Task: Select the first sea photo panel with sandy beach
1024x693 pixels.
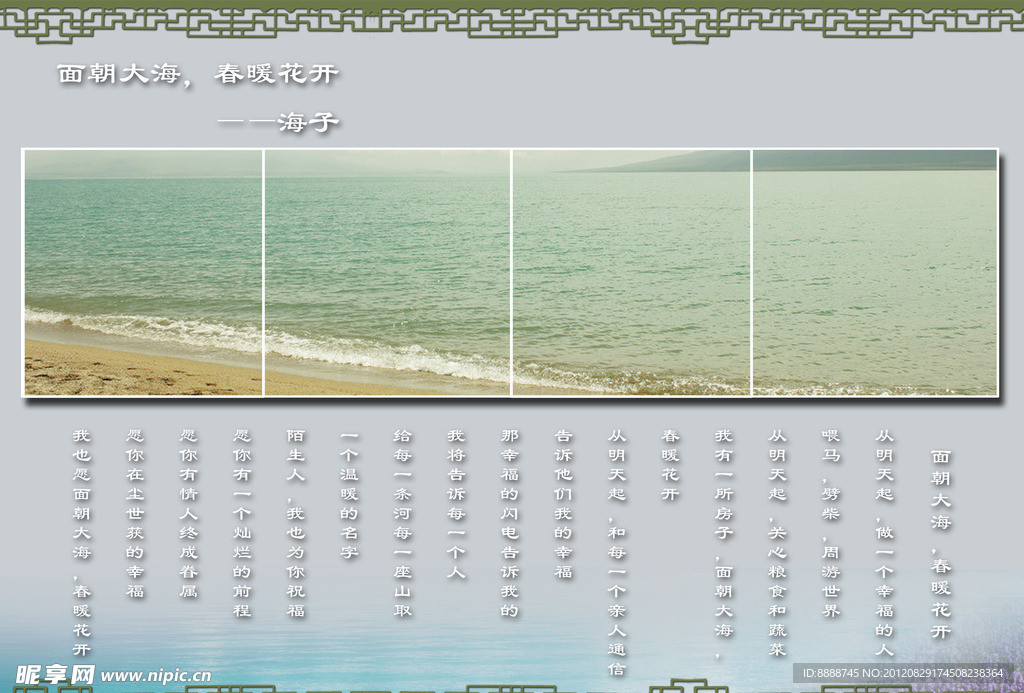Action: (143, 272)
